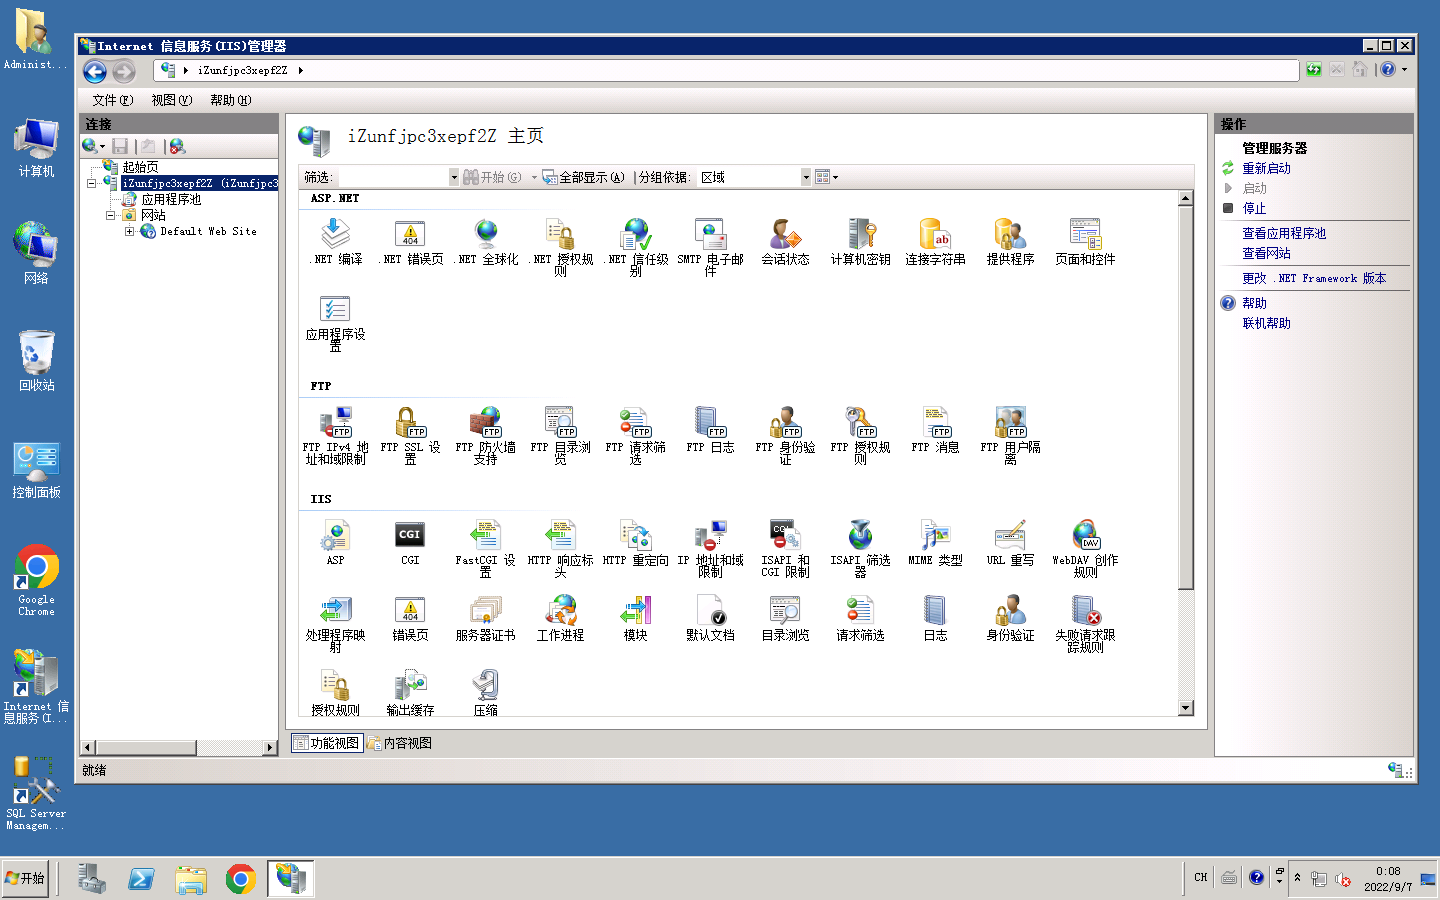Open the 帮助 menu

tap(230, 100)
